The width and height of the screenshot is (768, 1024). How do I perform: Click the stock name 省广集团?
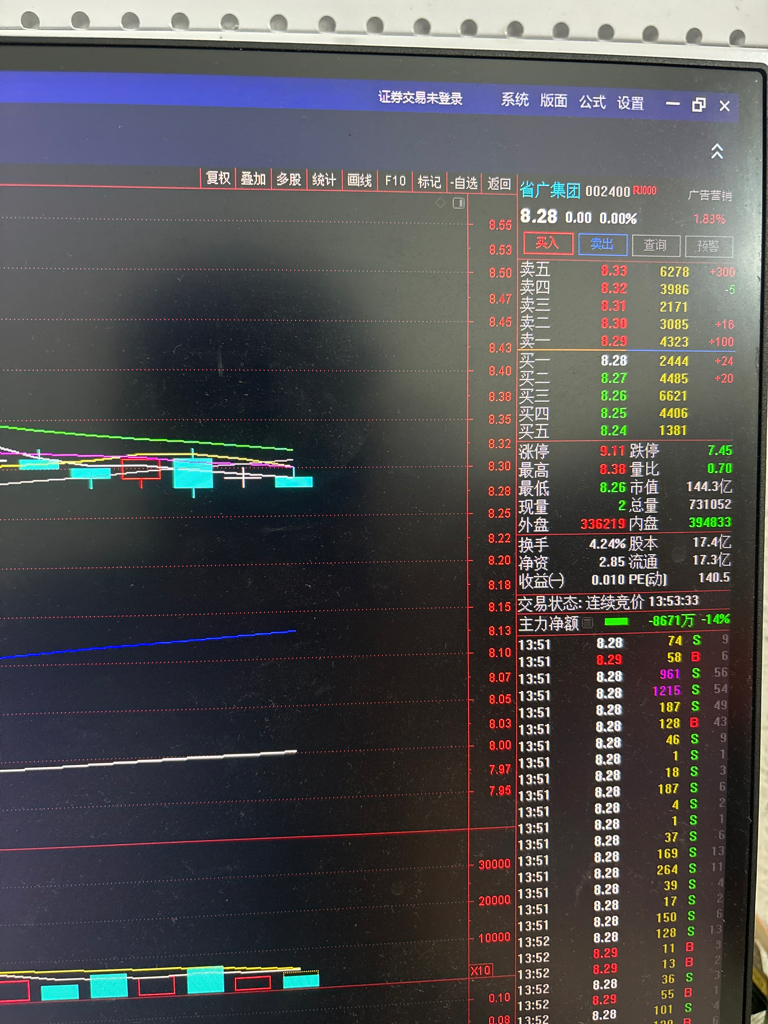(x=550, y=191)
